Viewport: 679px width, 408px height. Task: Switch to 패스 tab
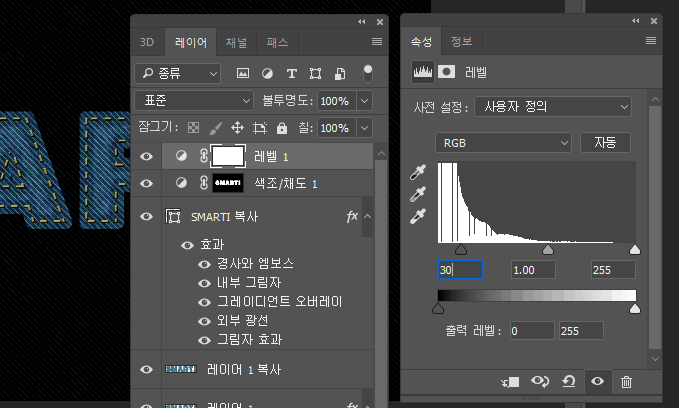coord(277,42)
